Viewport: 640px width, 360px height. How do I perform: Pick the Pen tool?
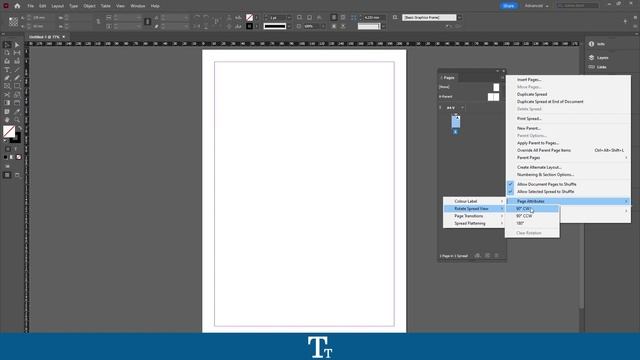click(x=7, y=78)
